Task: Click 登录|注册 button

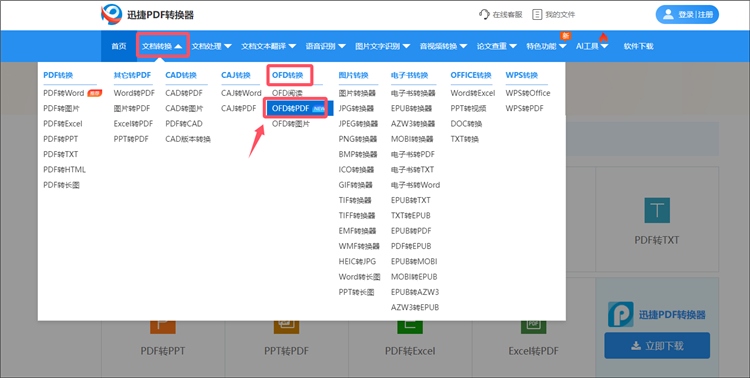Action: [x=687, y=14]
